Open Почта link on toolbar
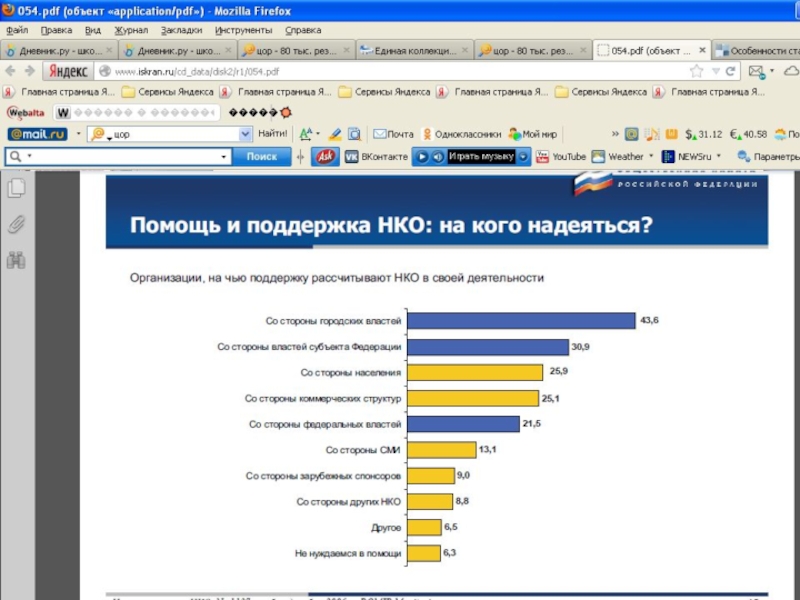Image resolution: width=800 pixels, height=600 pixels. coord(393,134)
